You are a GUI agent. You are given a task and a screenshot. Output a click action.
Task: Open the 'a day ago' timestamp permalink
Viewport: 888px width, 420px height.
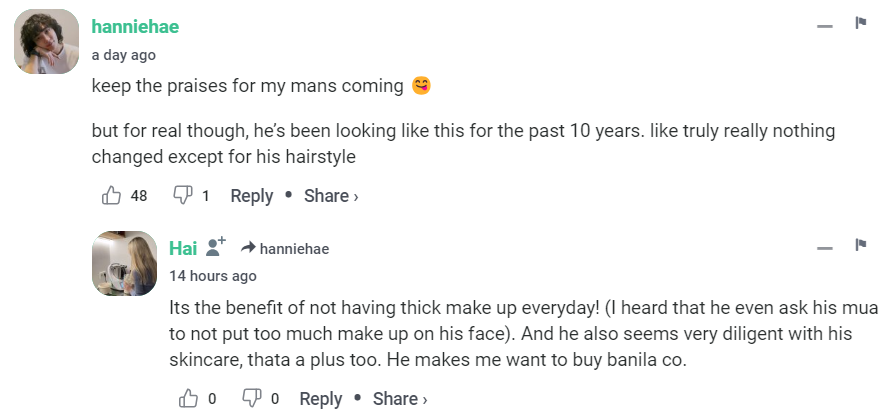click(x=123, y=55)
